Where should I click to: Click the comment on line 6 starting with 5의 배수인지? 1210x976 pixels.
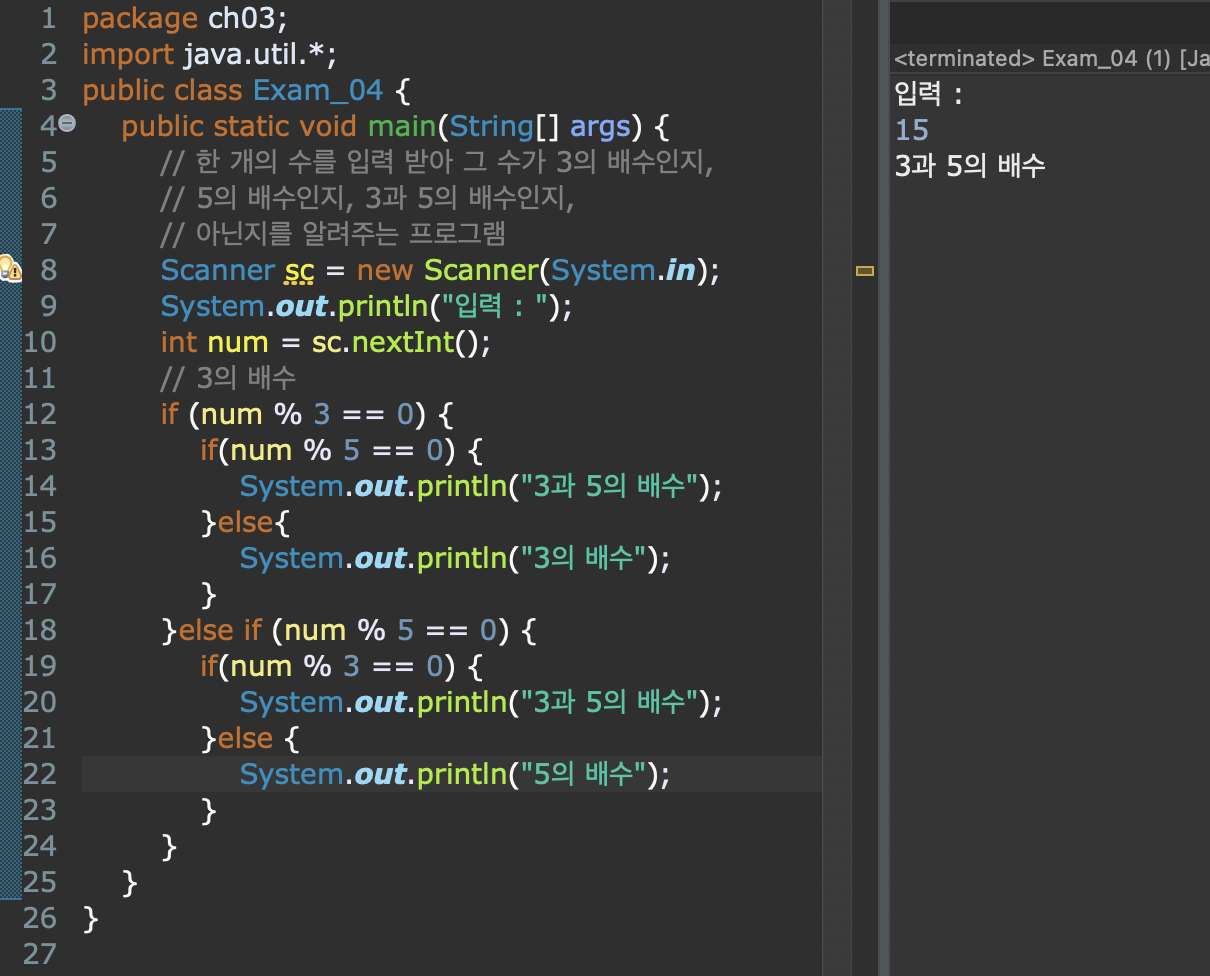click(x=368, y=198)
